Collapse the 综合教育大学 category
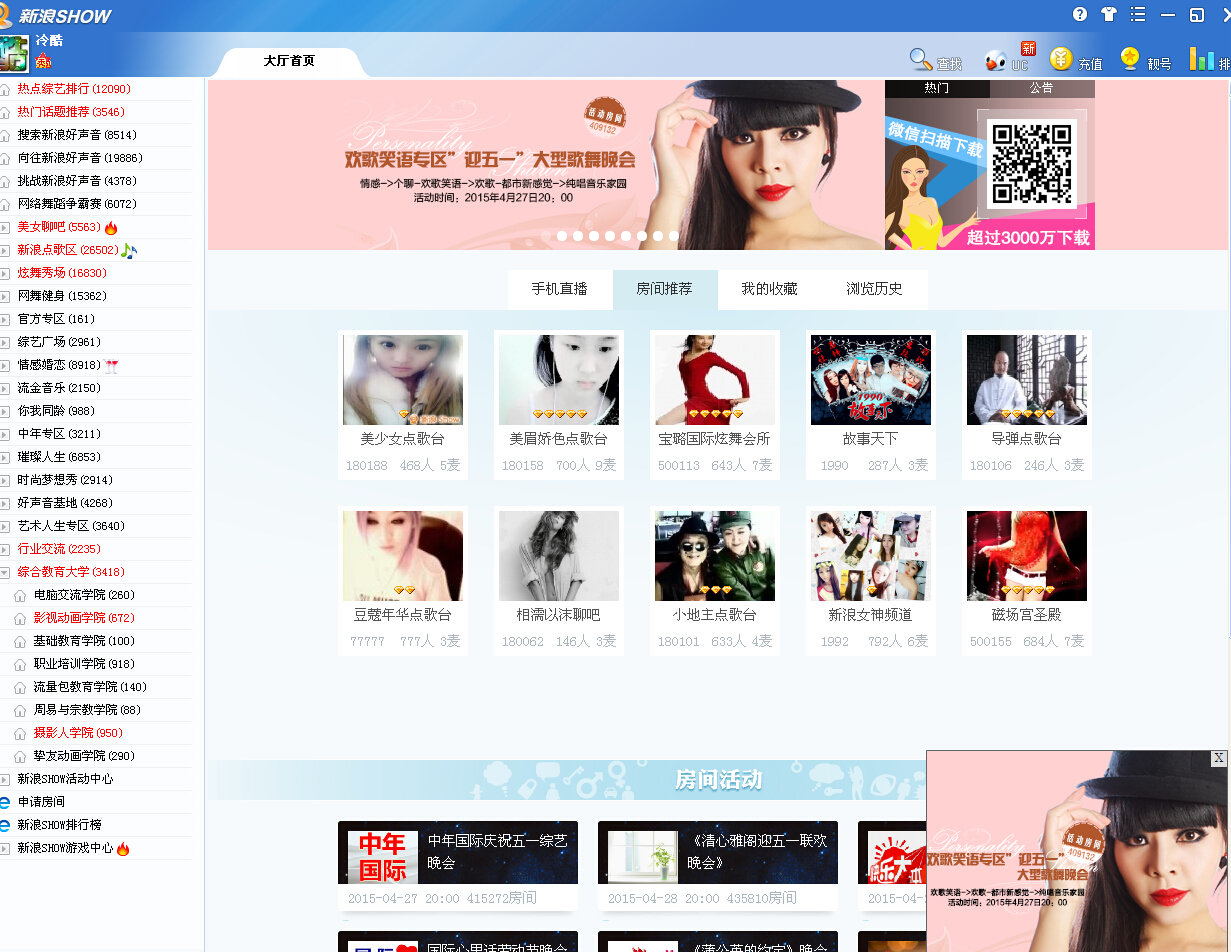 6,573
